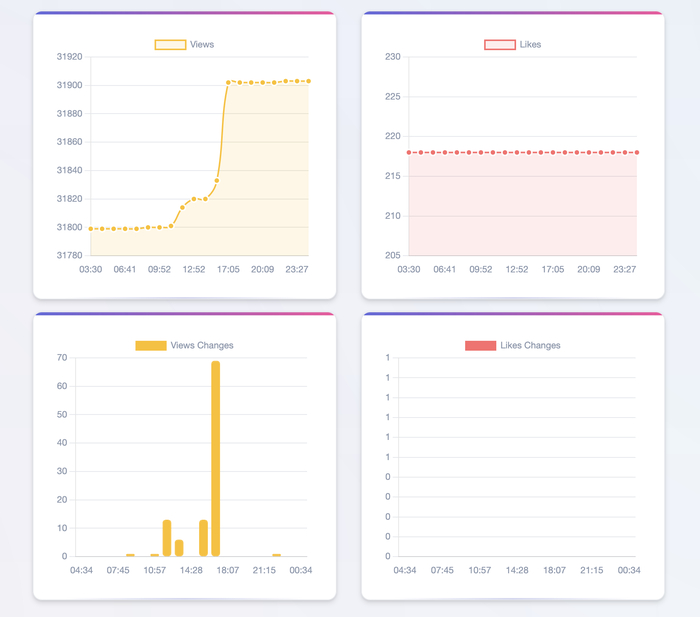Click first Views point reaching the 31900 level

[x=228, y=82]
